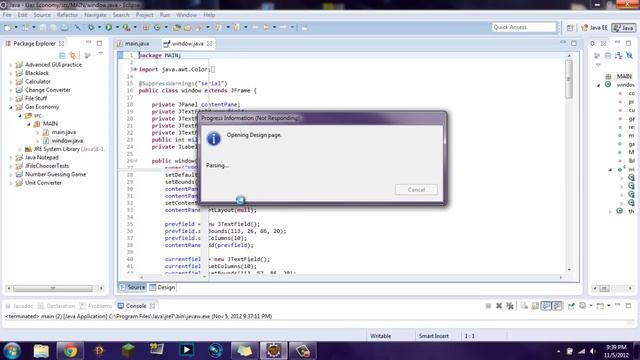Viewport: 640px width, 360px height.
Task: Open the Package Explorer view menu triangle
Action: pyautogui.click(x=100, y=53)
